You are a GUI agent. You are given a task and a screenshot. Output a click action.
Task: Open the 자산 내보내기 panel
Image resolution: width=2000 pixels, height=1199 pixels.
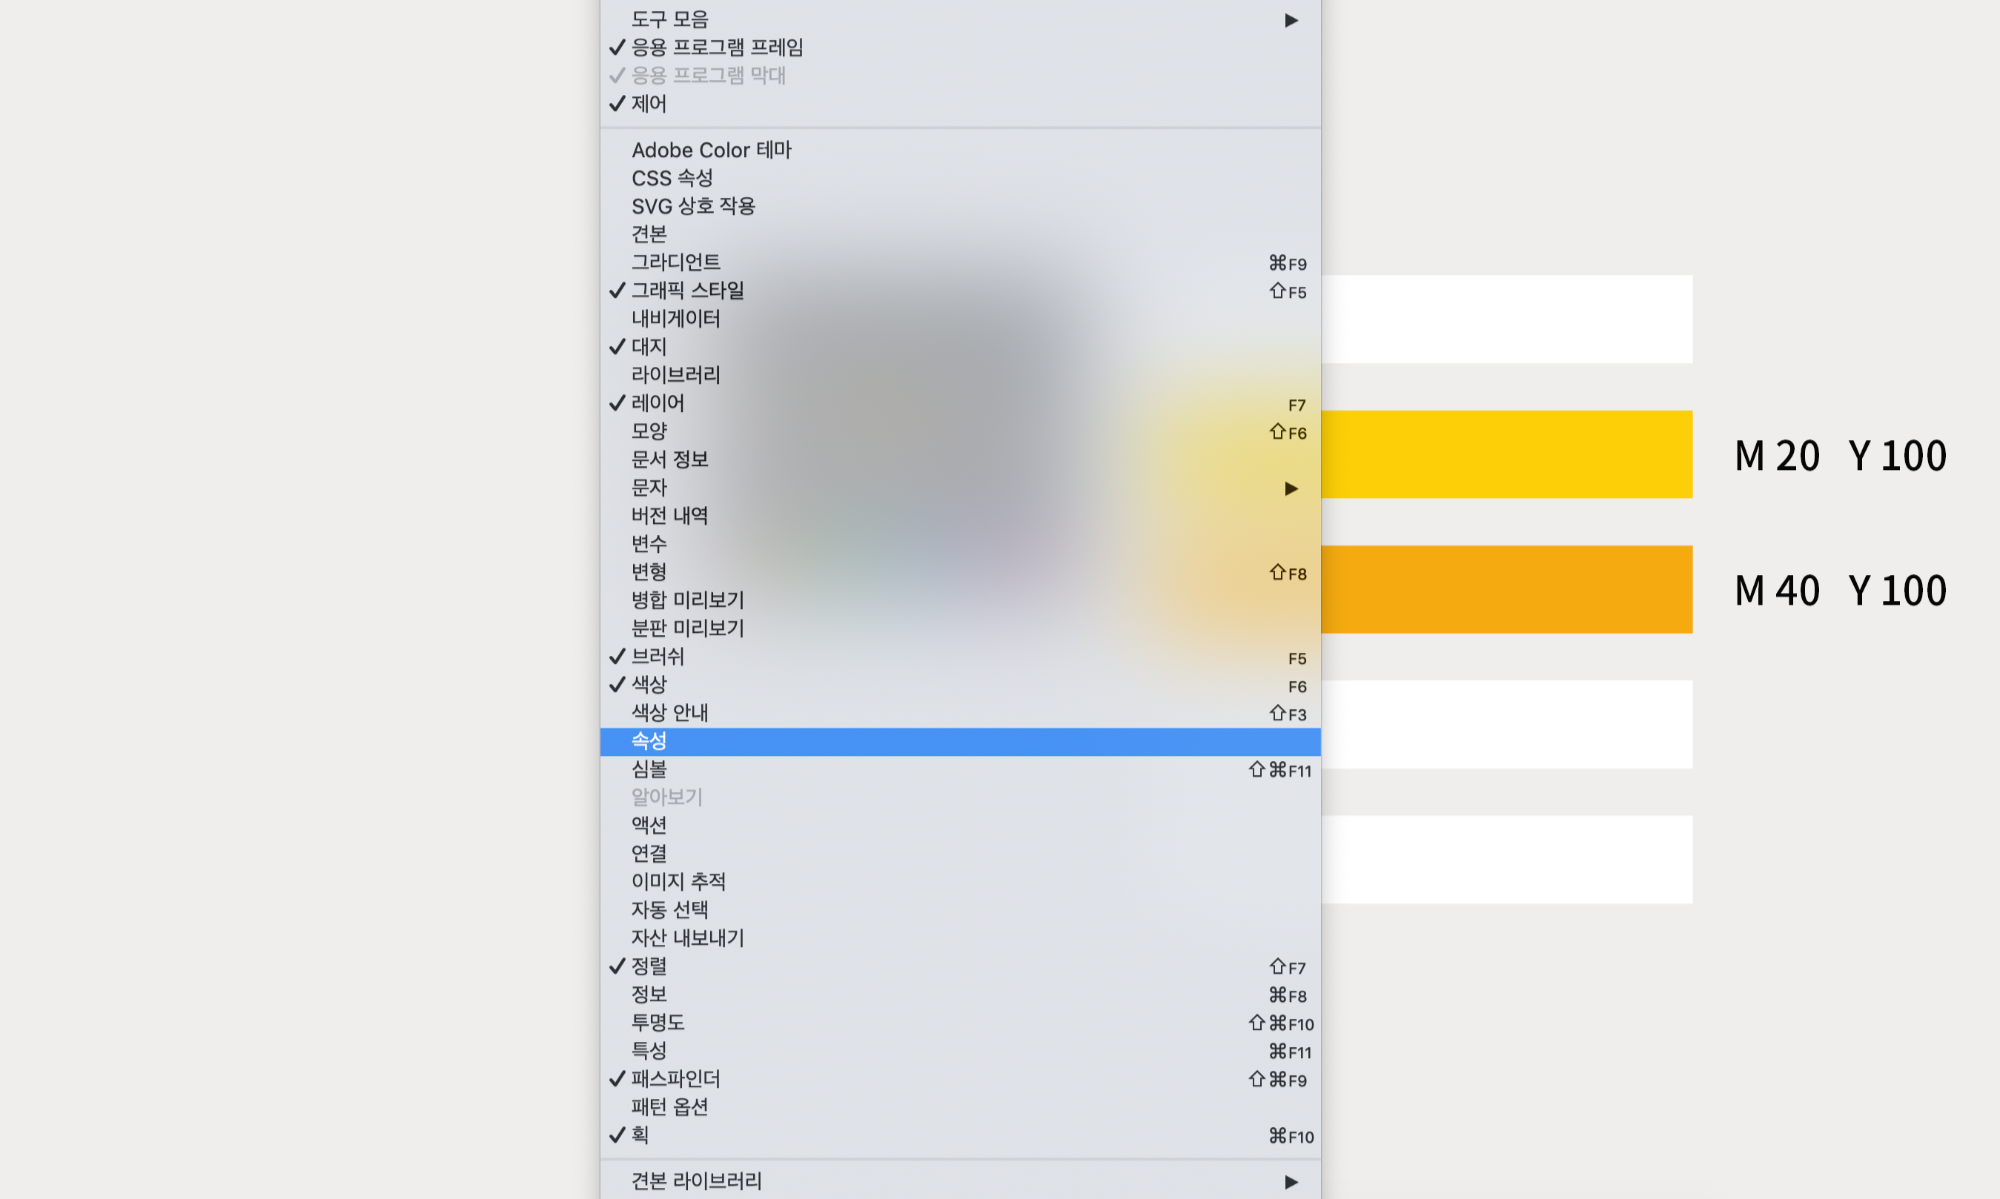pos(688,938)
